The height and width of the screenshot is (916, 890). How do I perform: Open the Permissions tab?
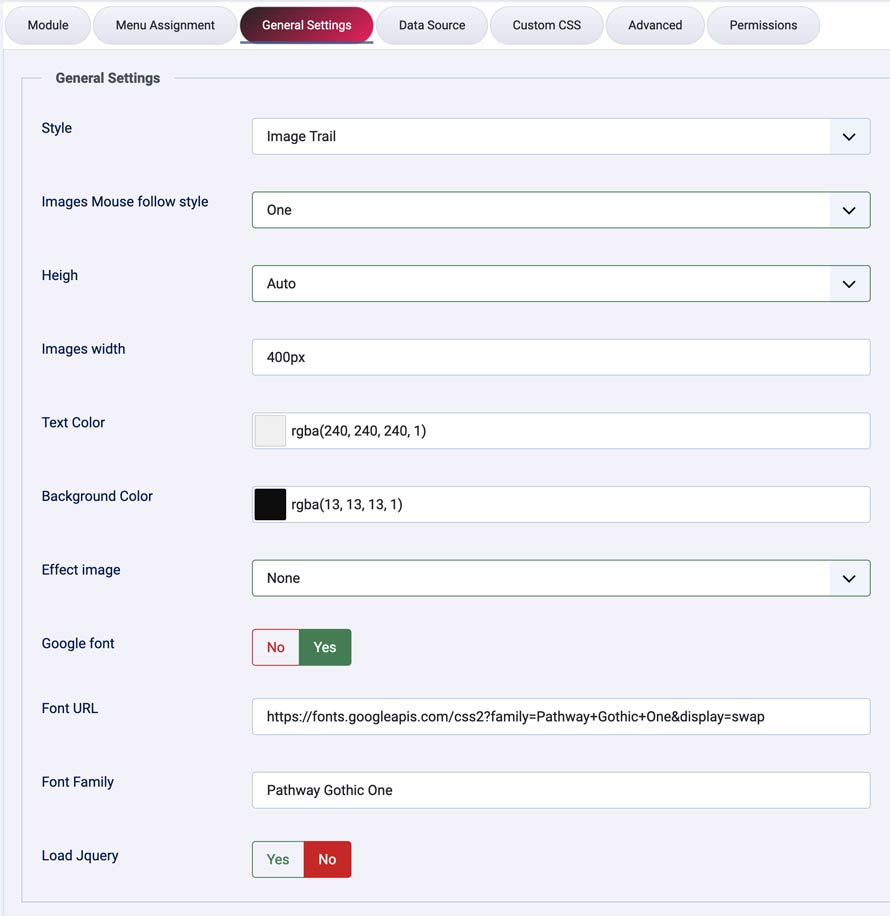[x=763, y=26]
